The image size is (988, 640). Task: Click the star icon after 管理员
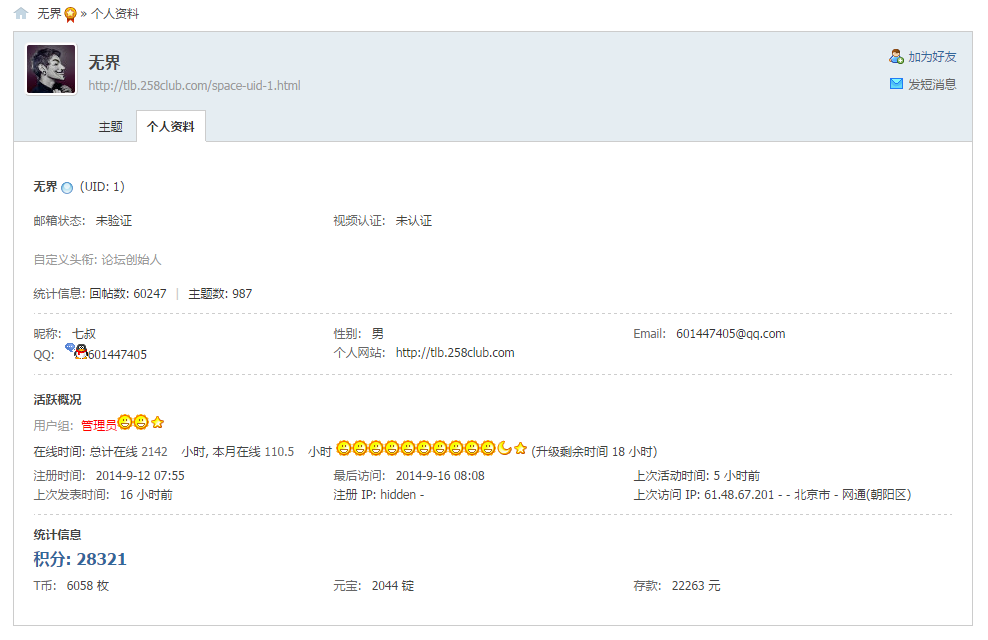click(x=158, y=423)
